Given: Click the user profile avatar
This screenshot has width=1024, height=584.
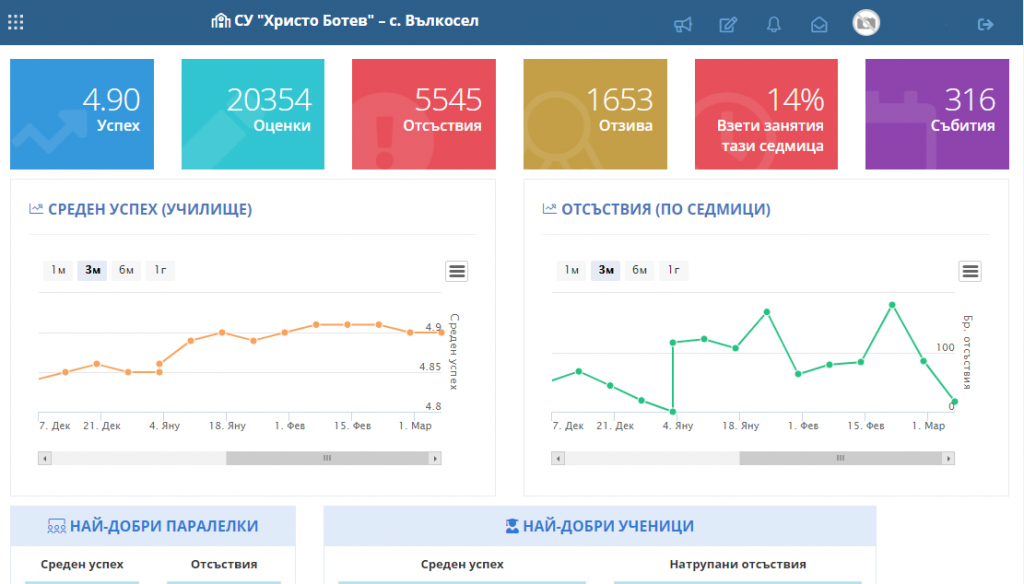Looking at the screenshot, I should [866, 23].
